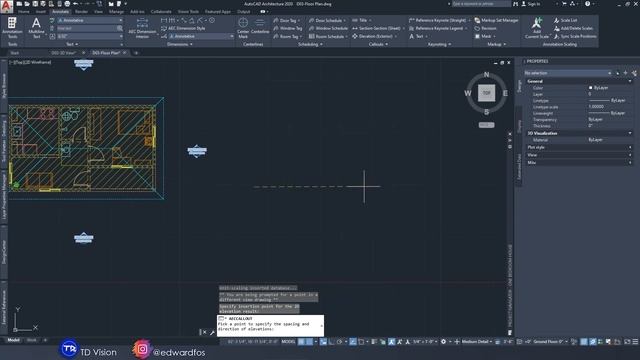
Task: Click the Plot printer icon in quick access toolbar
Action: click(x=67, y=4)
